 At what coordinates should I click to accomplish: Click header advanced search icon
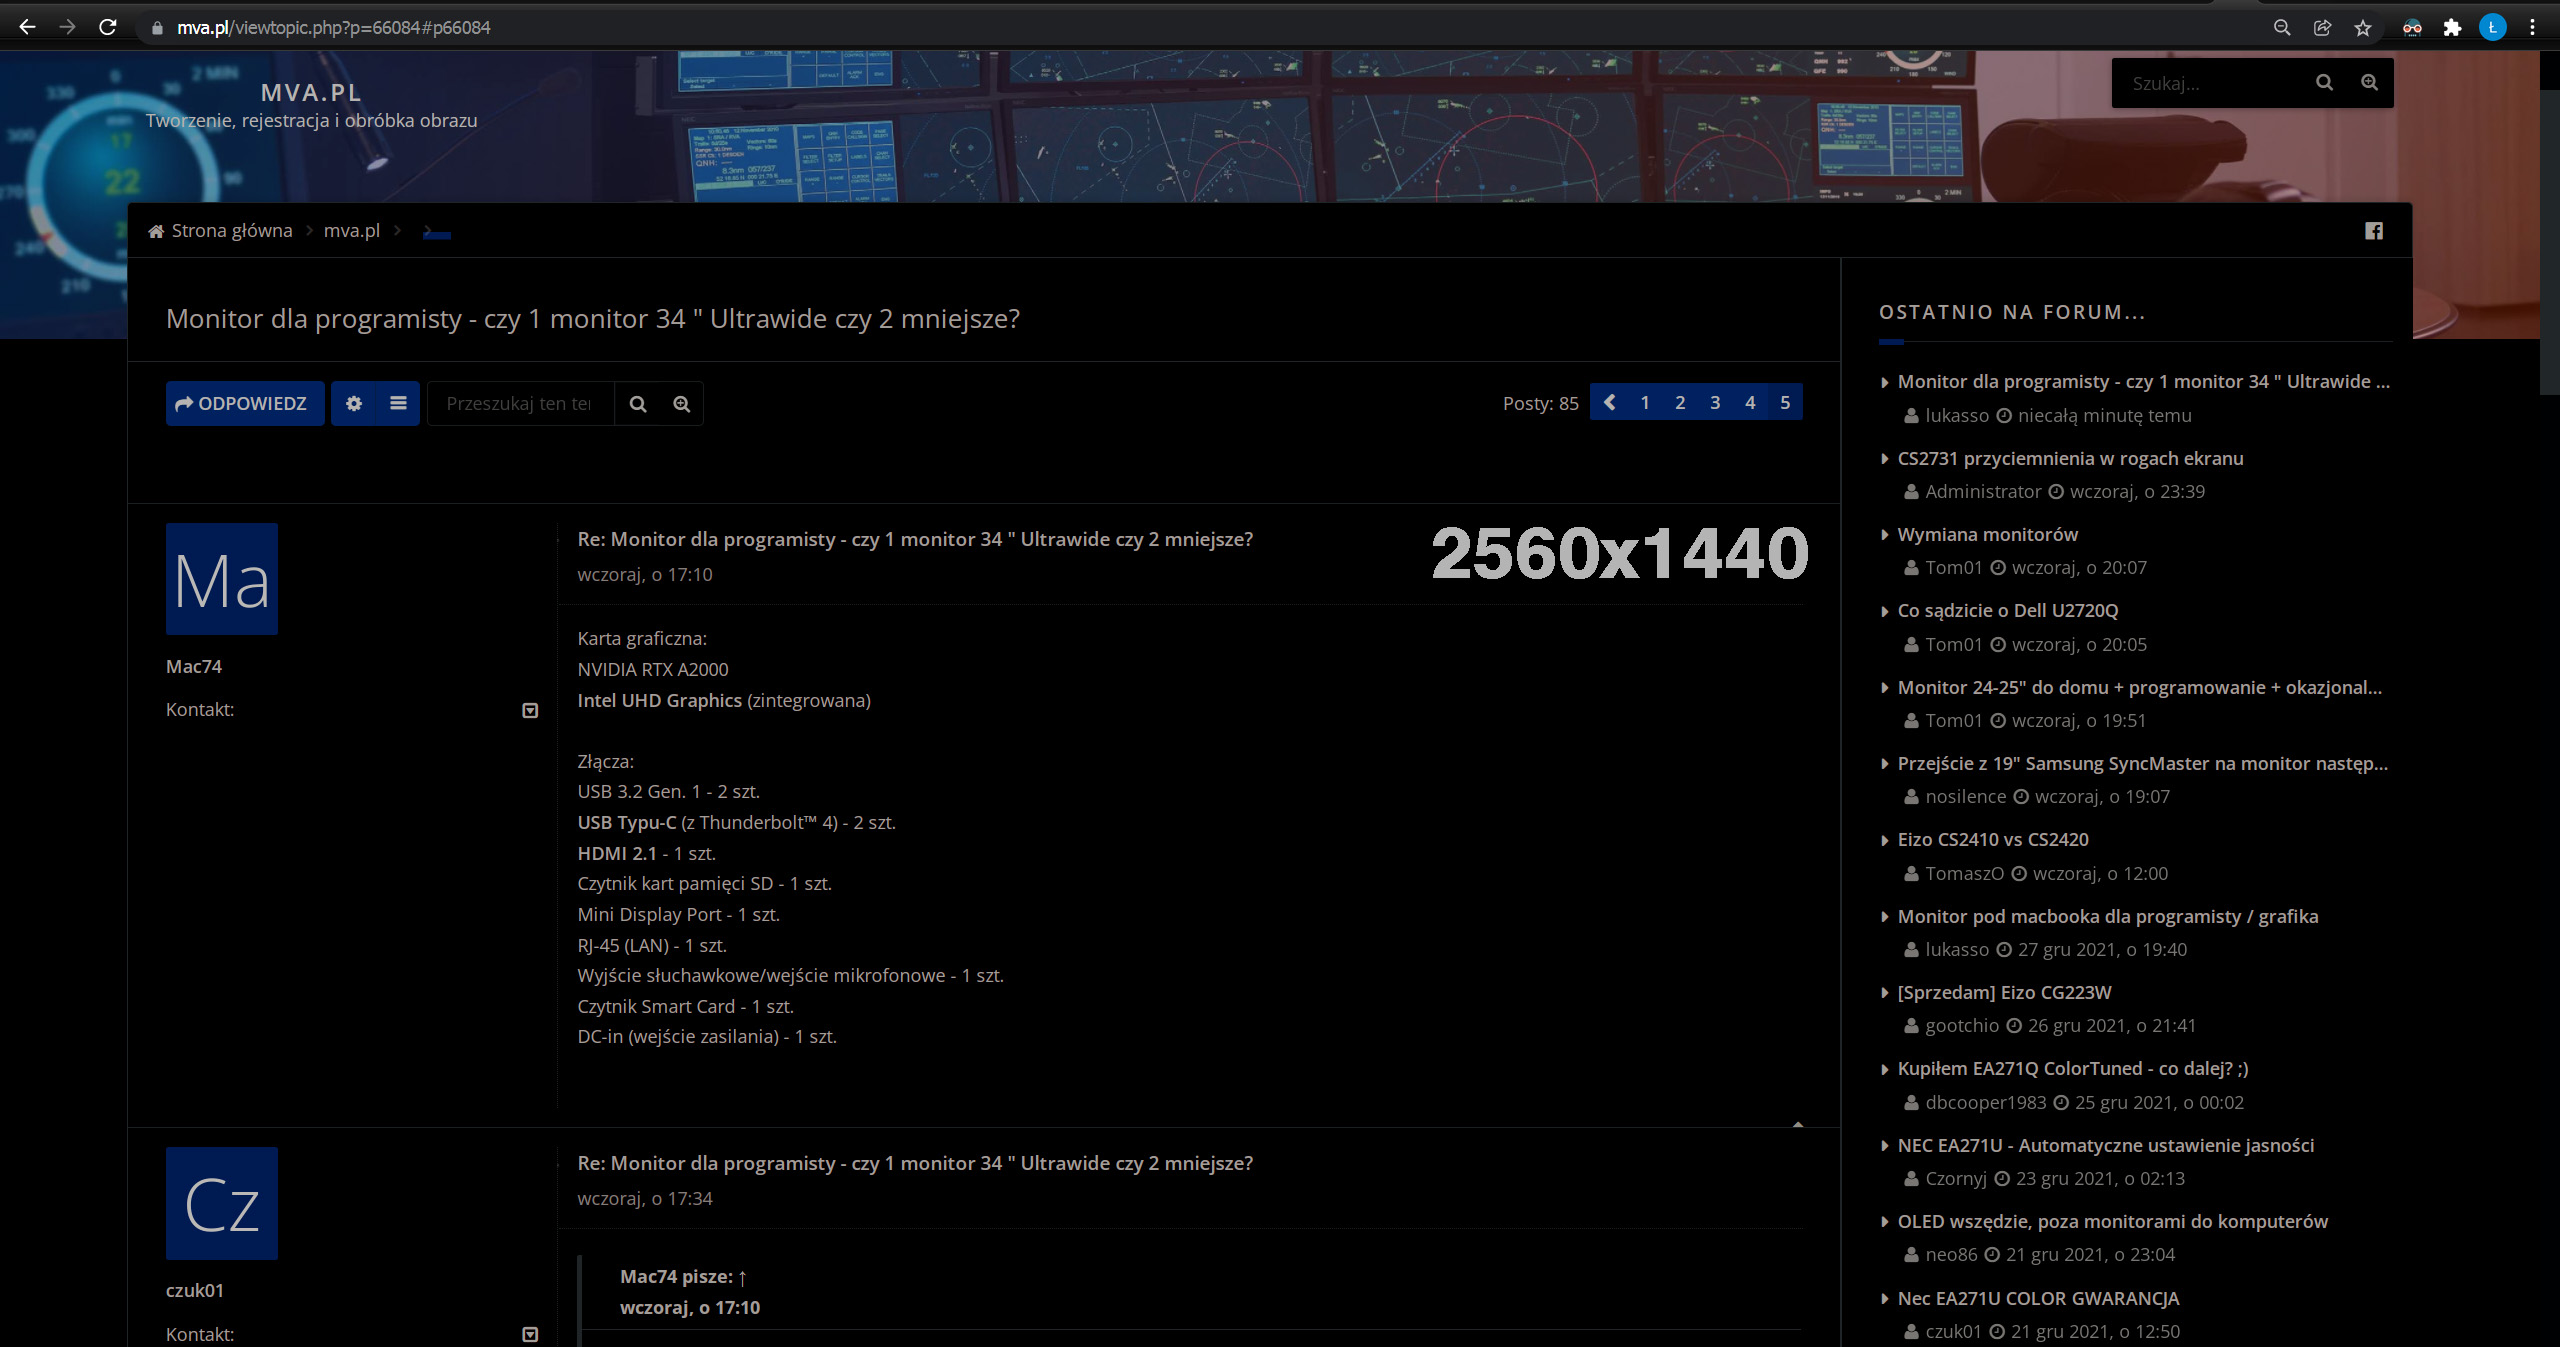(2369, 83)
